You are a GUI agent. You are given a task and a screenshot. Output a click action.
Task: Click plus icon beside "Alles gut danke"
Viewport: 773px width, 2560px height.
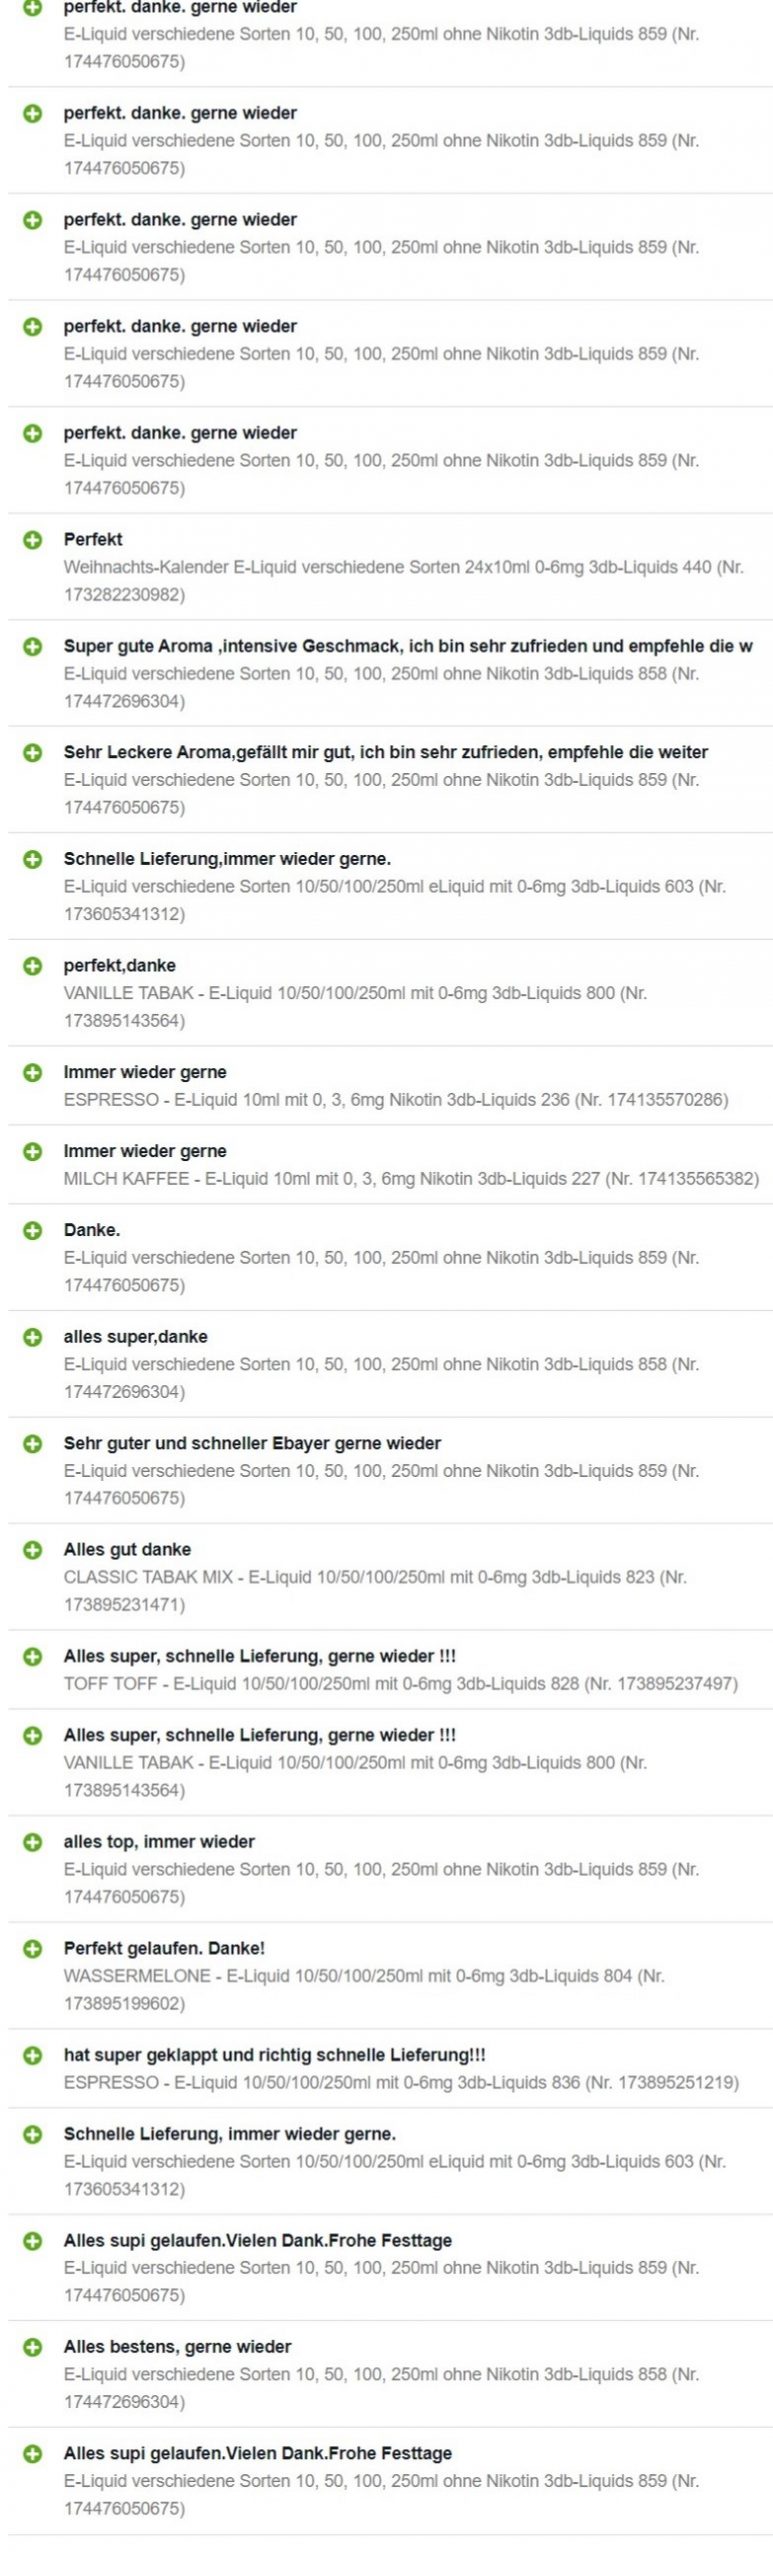33,1550
